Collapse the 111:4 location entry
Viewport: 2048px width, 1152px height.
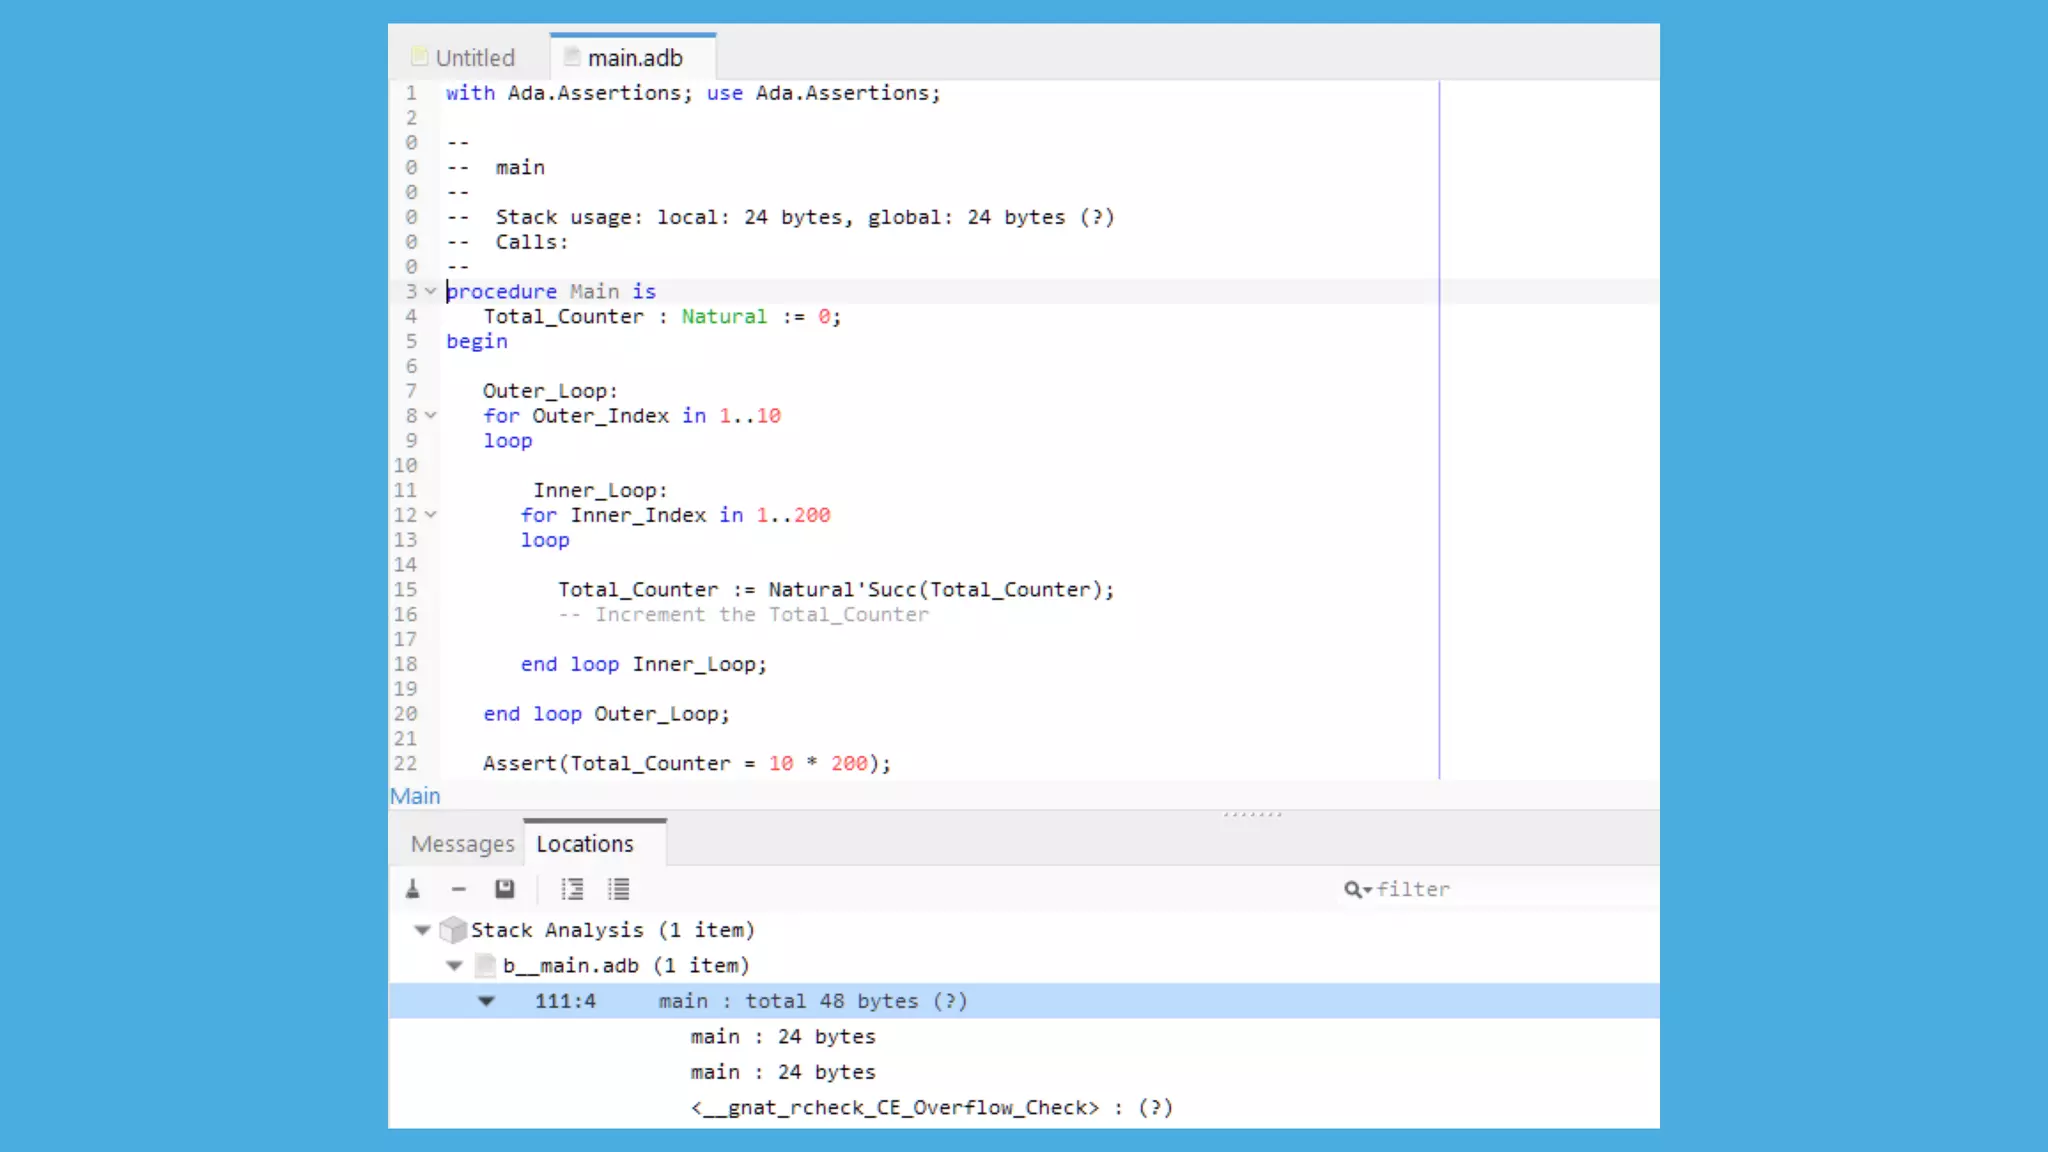[486, 1001]
